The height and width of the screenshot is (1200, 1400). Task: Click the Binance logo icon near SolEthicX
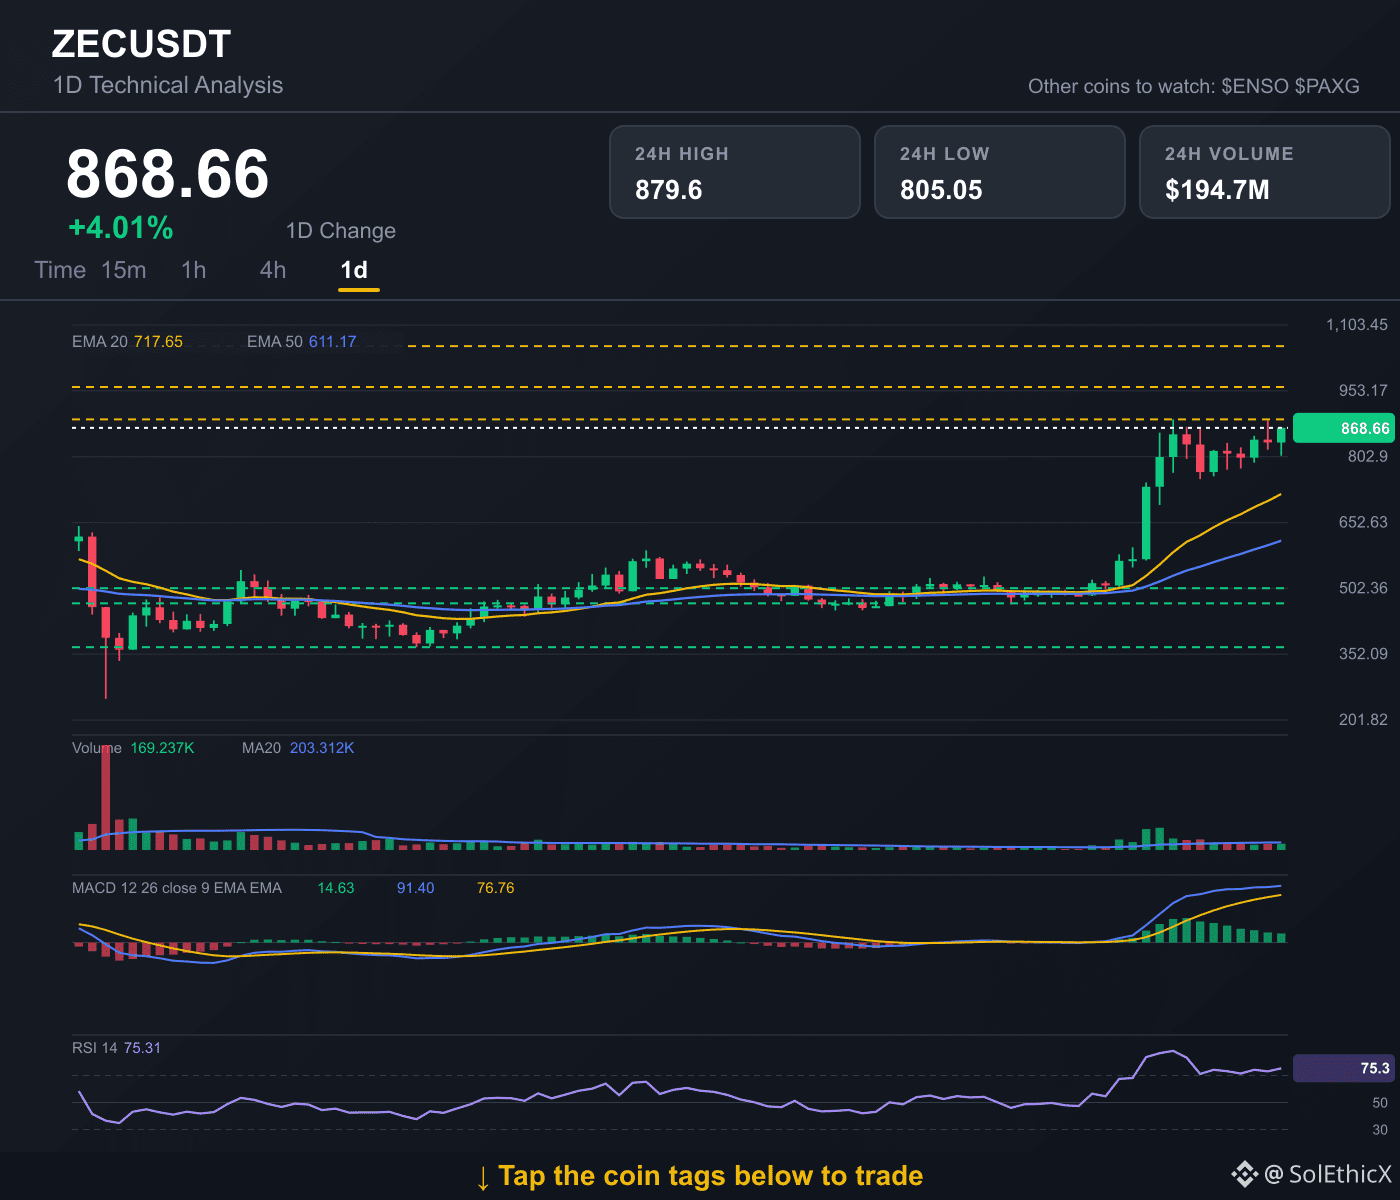click(x=1244, y=1174)
